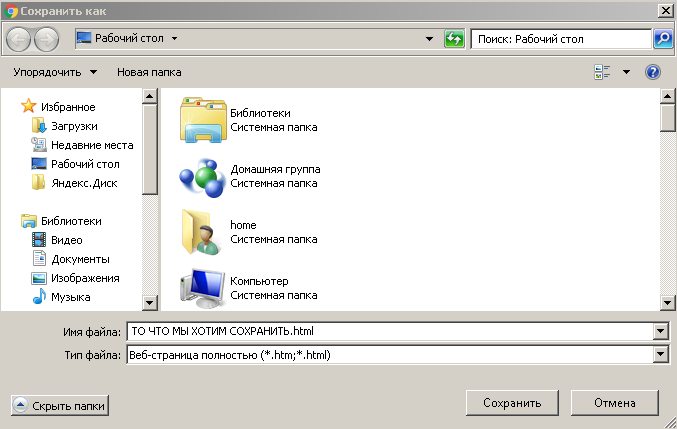
Task: Close the Сохранить как dialog
Action: tap(665, 11)
